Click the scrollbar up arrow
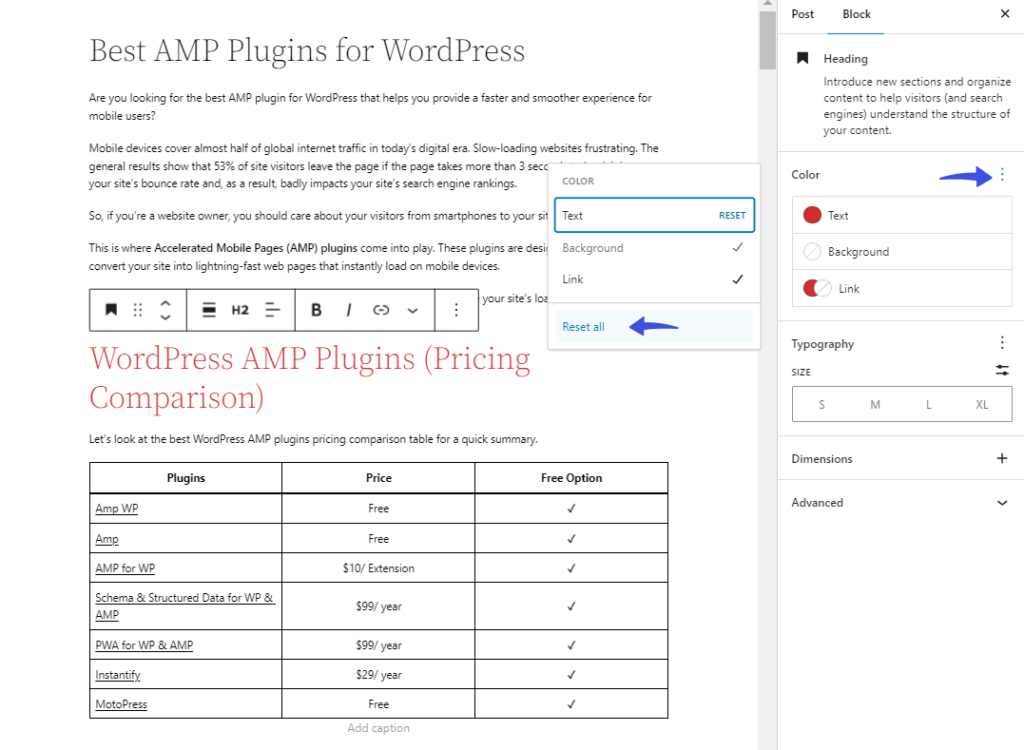This screenshot has height=750, width=1024. click(767, 4)
